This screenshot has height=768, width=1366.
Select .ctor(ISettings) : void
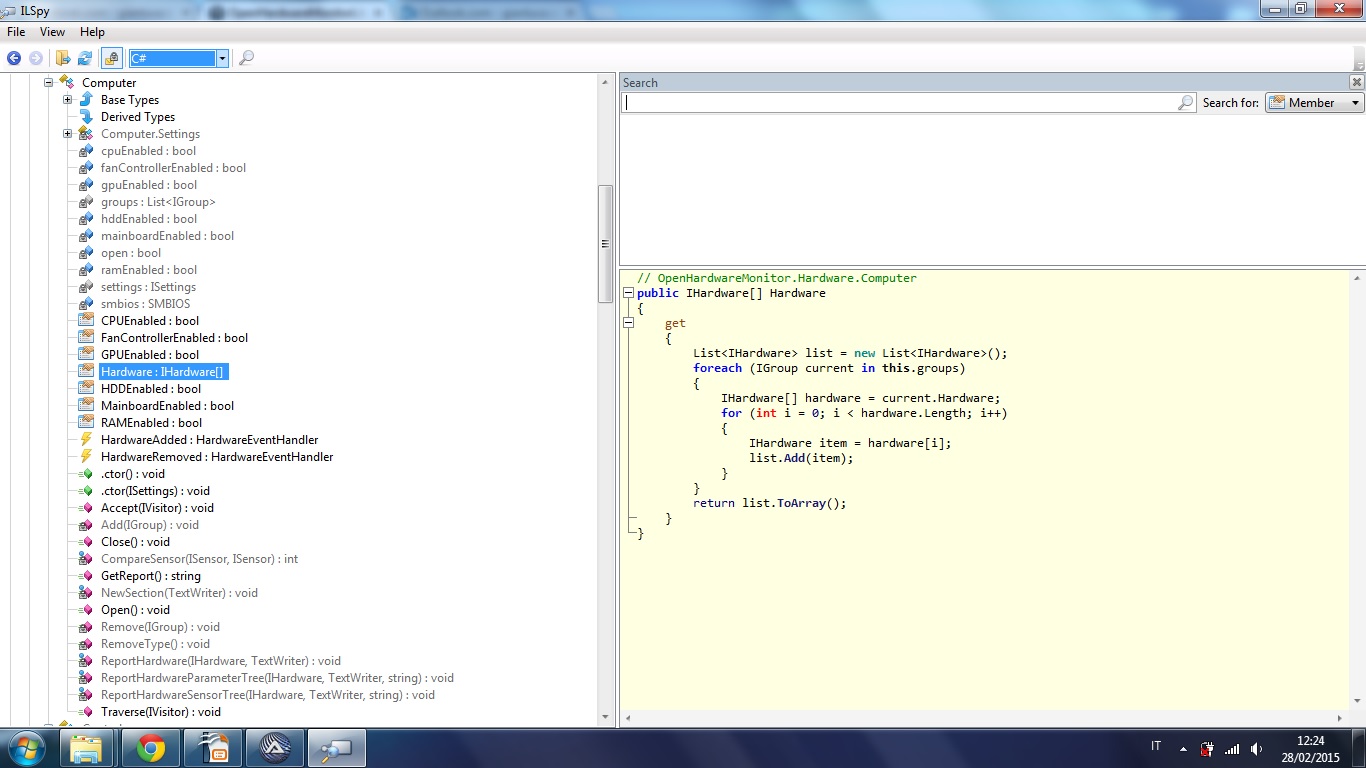(x=155, y=491)
